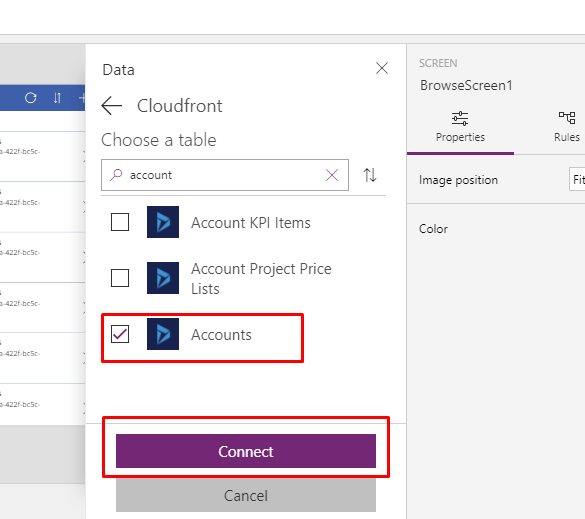Click the Image position label
Screen dimensions: 585x519
click(458, 180)
